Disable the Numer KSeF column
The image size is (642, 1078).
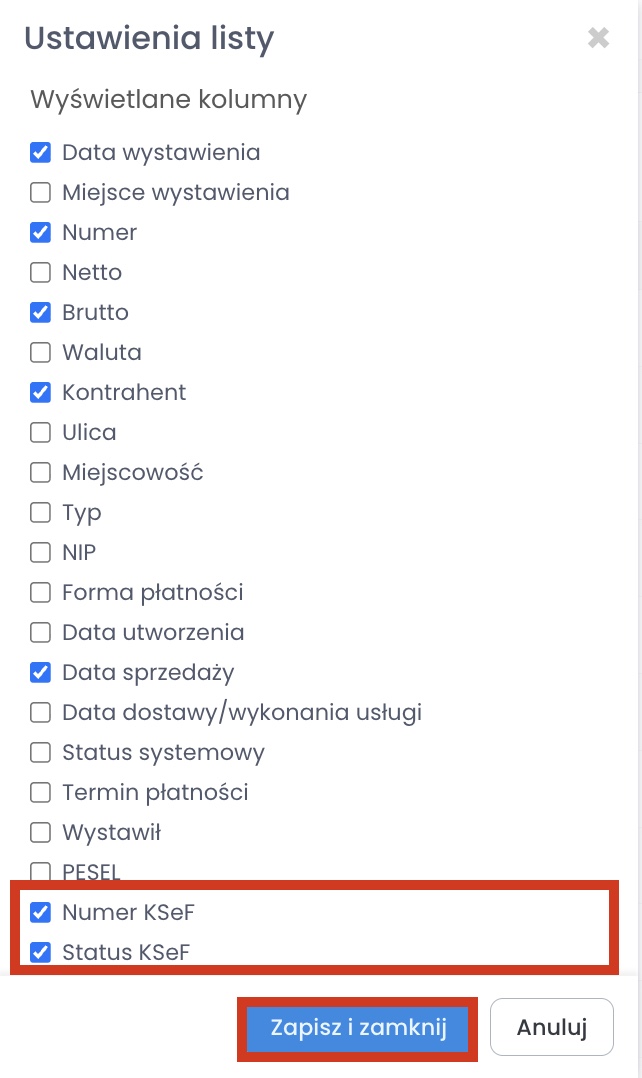click(41, 912)
